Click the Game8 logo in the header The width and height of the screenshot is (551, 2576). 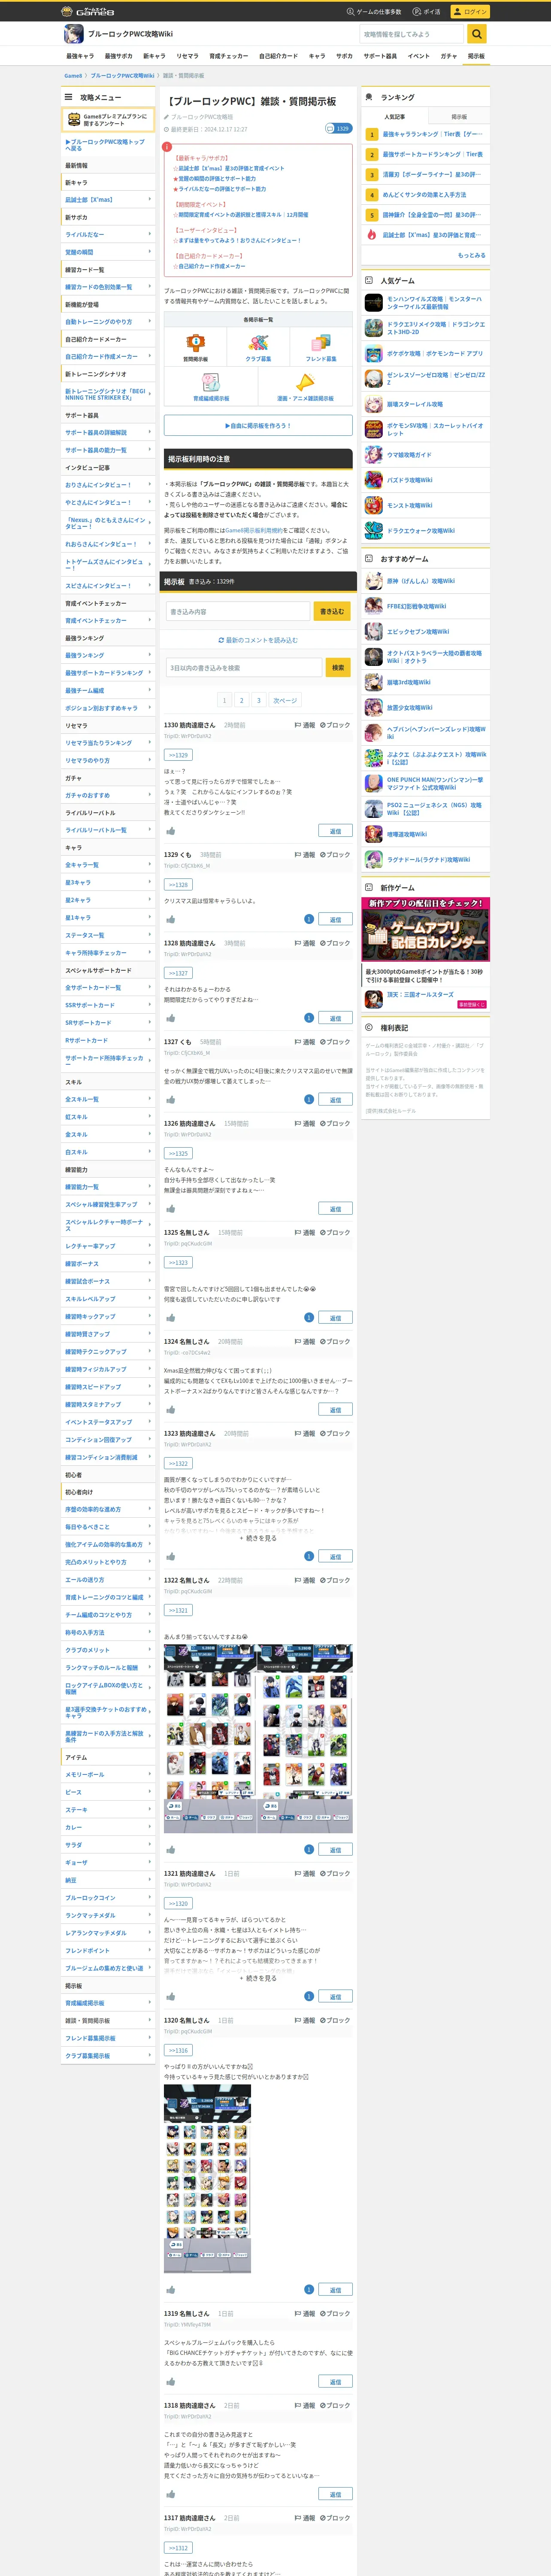[88, 11]
